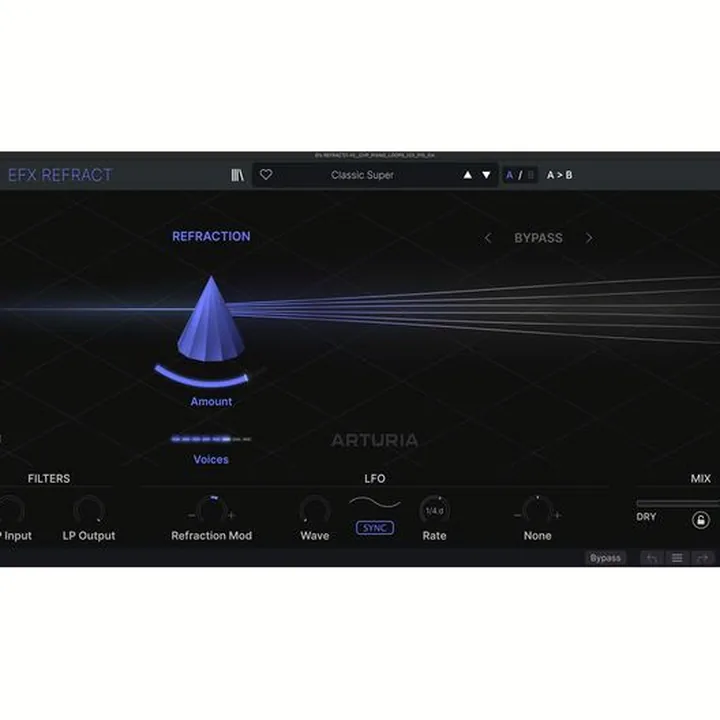Switch to preset slot B
Screen dimensions: 720x720
click(531, 175)
